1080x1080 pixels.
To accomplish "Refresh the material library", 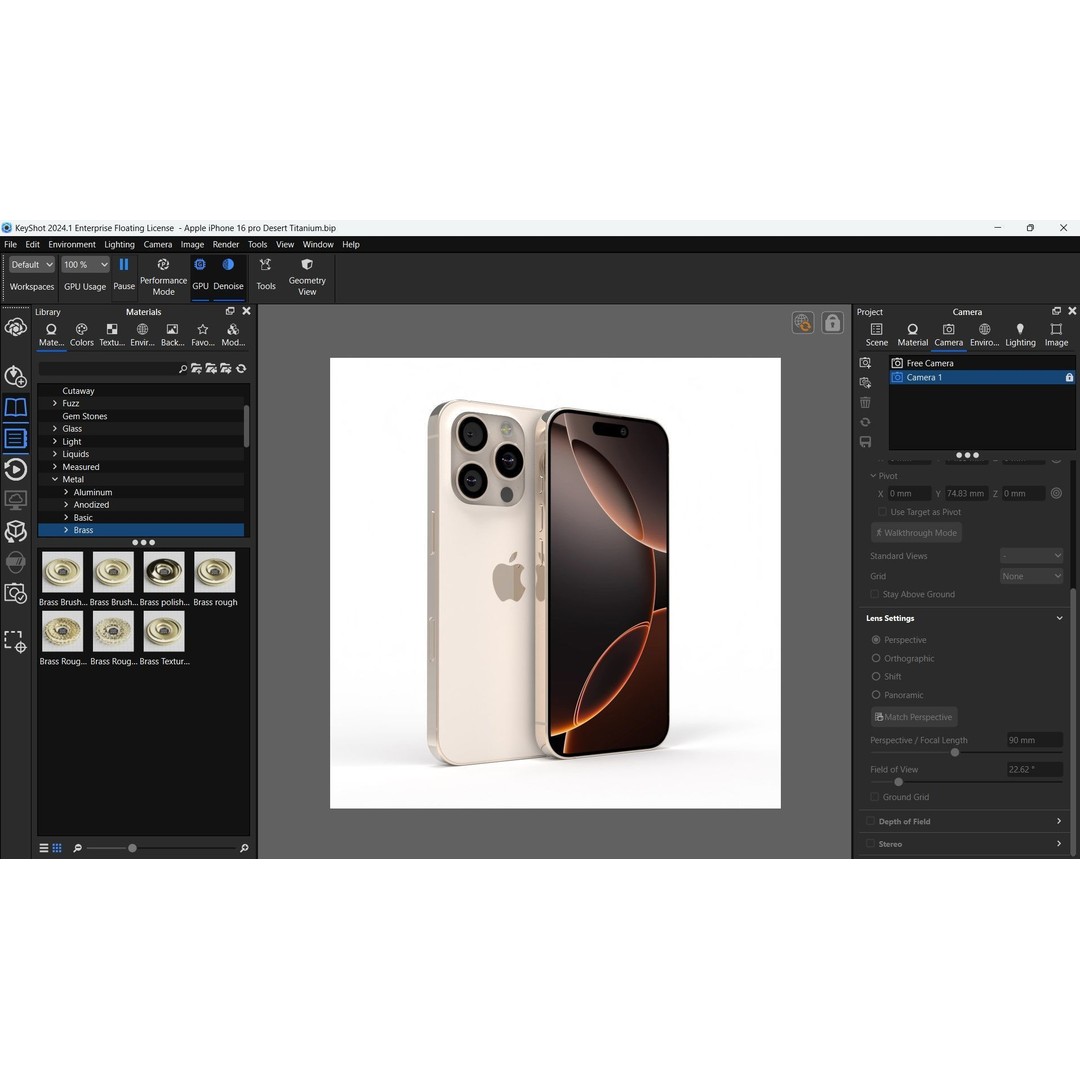I will tap(241, 368).
